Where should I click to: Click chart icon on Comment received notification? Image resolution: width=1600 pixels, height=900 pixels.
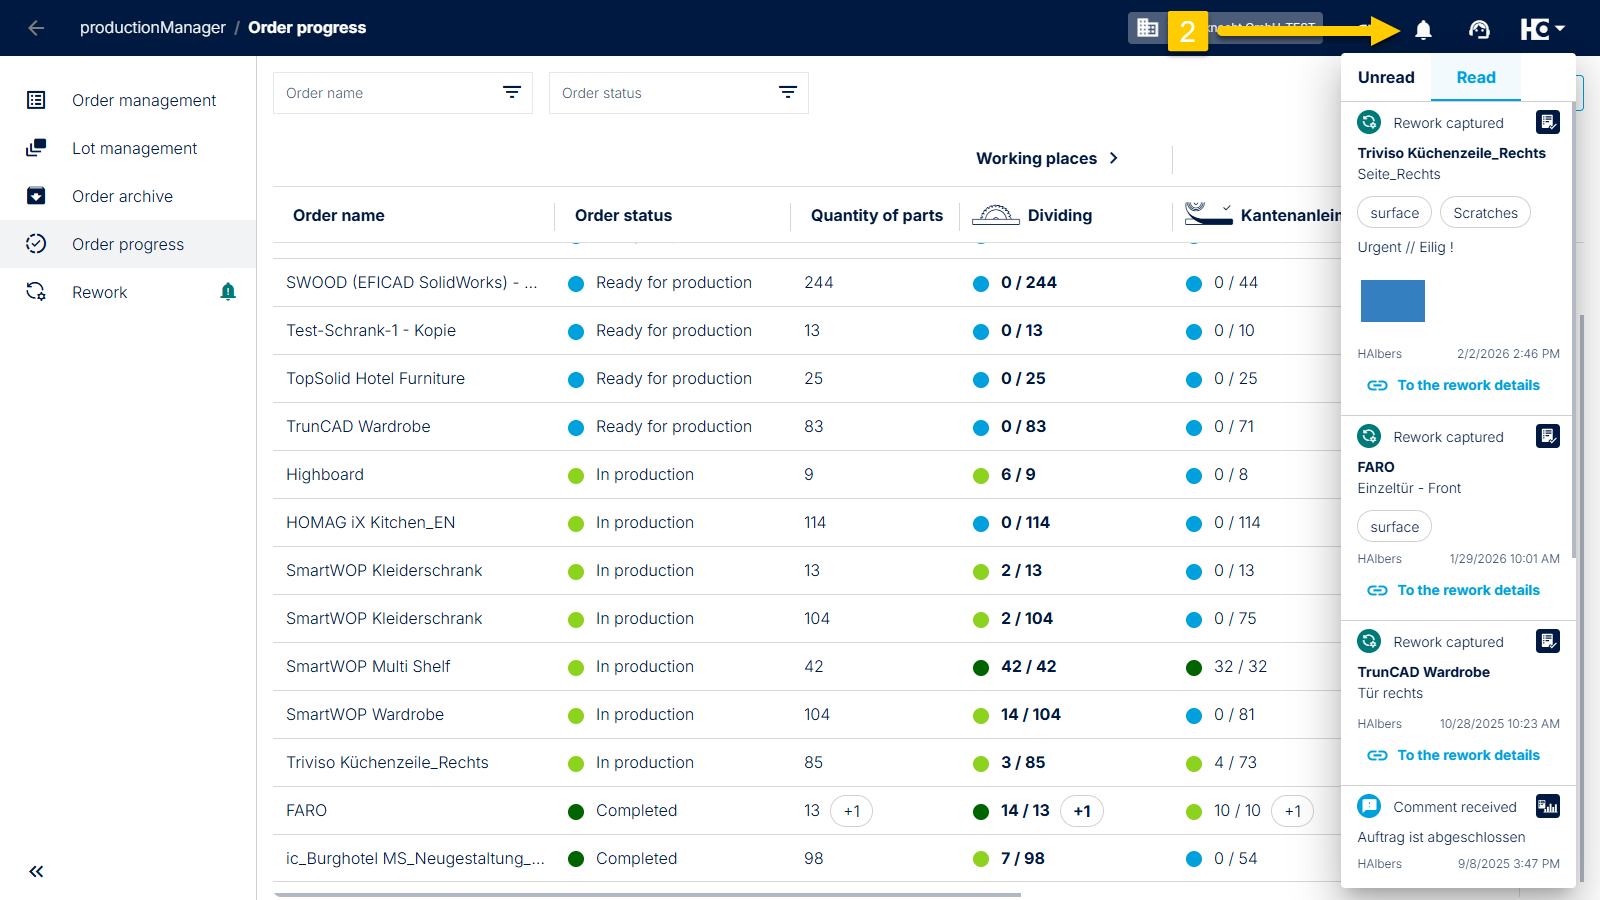(x=1547, y=806)
